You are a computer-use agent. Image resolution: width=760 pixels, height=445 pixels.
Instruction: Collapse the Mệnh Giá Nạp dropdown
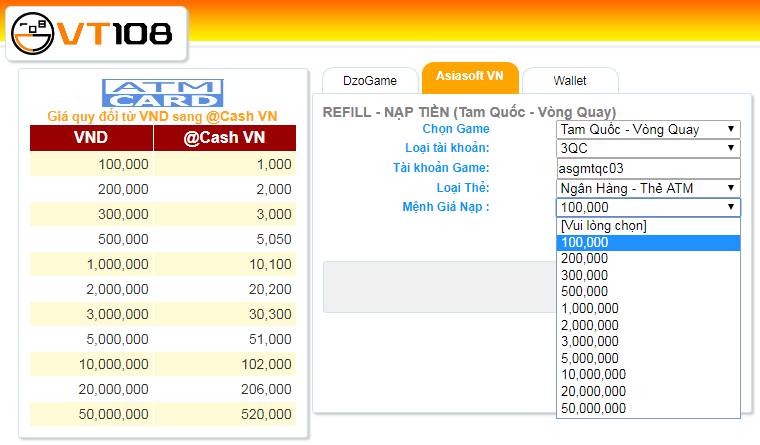648,207
